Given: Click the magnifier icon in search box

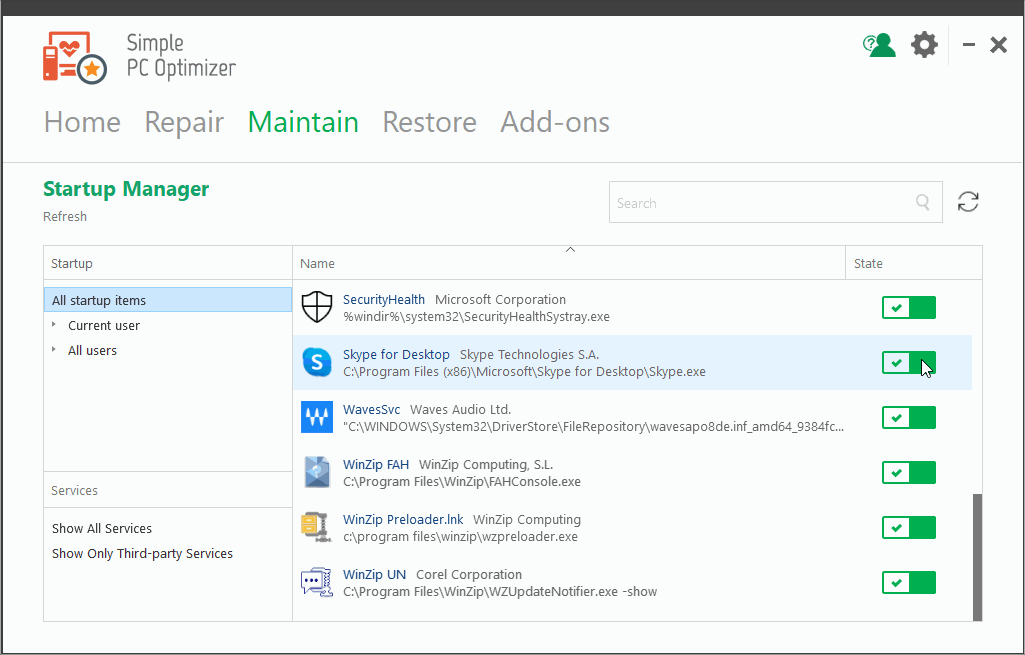Looking at the screenshot, I should pos(923,202).
